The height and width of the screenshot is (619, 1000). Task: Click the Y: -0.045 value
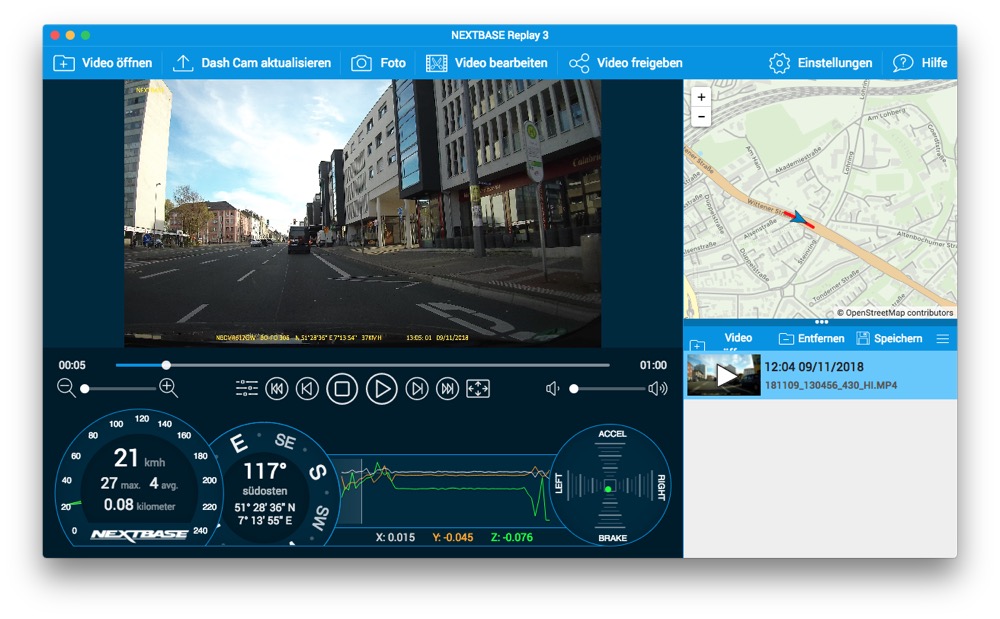coord(453,537)
